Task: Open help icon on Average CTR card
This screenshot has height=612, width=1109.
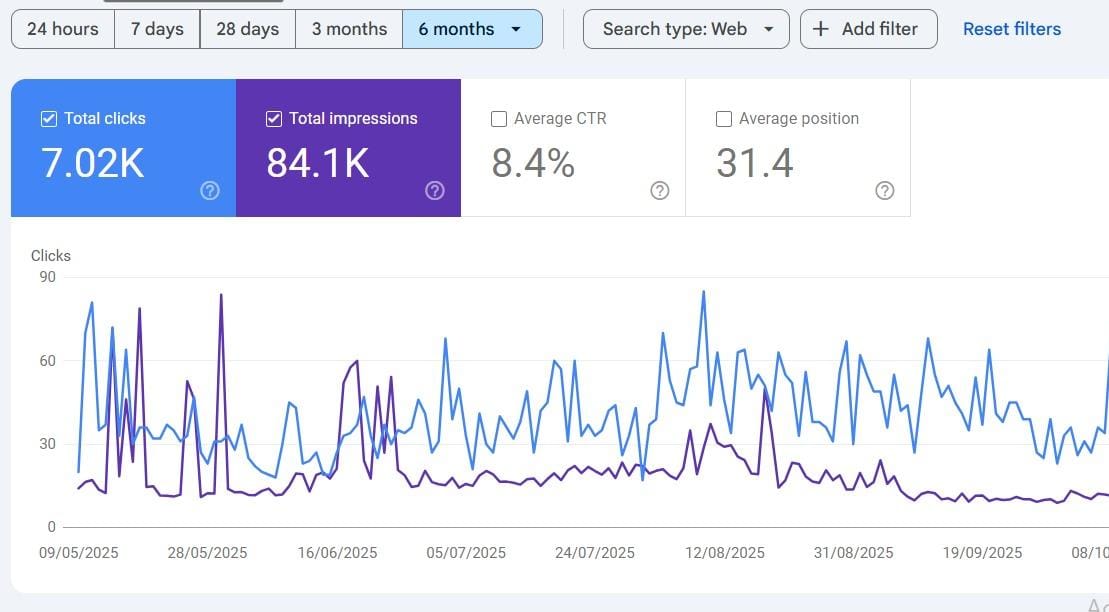Action: [x=660, y=191]
